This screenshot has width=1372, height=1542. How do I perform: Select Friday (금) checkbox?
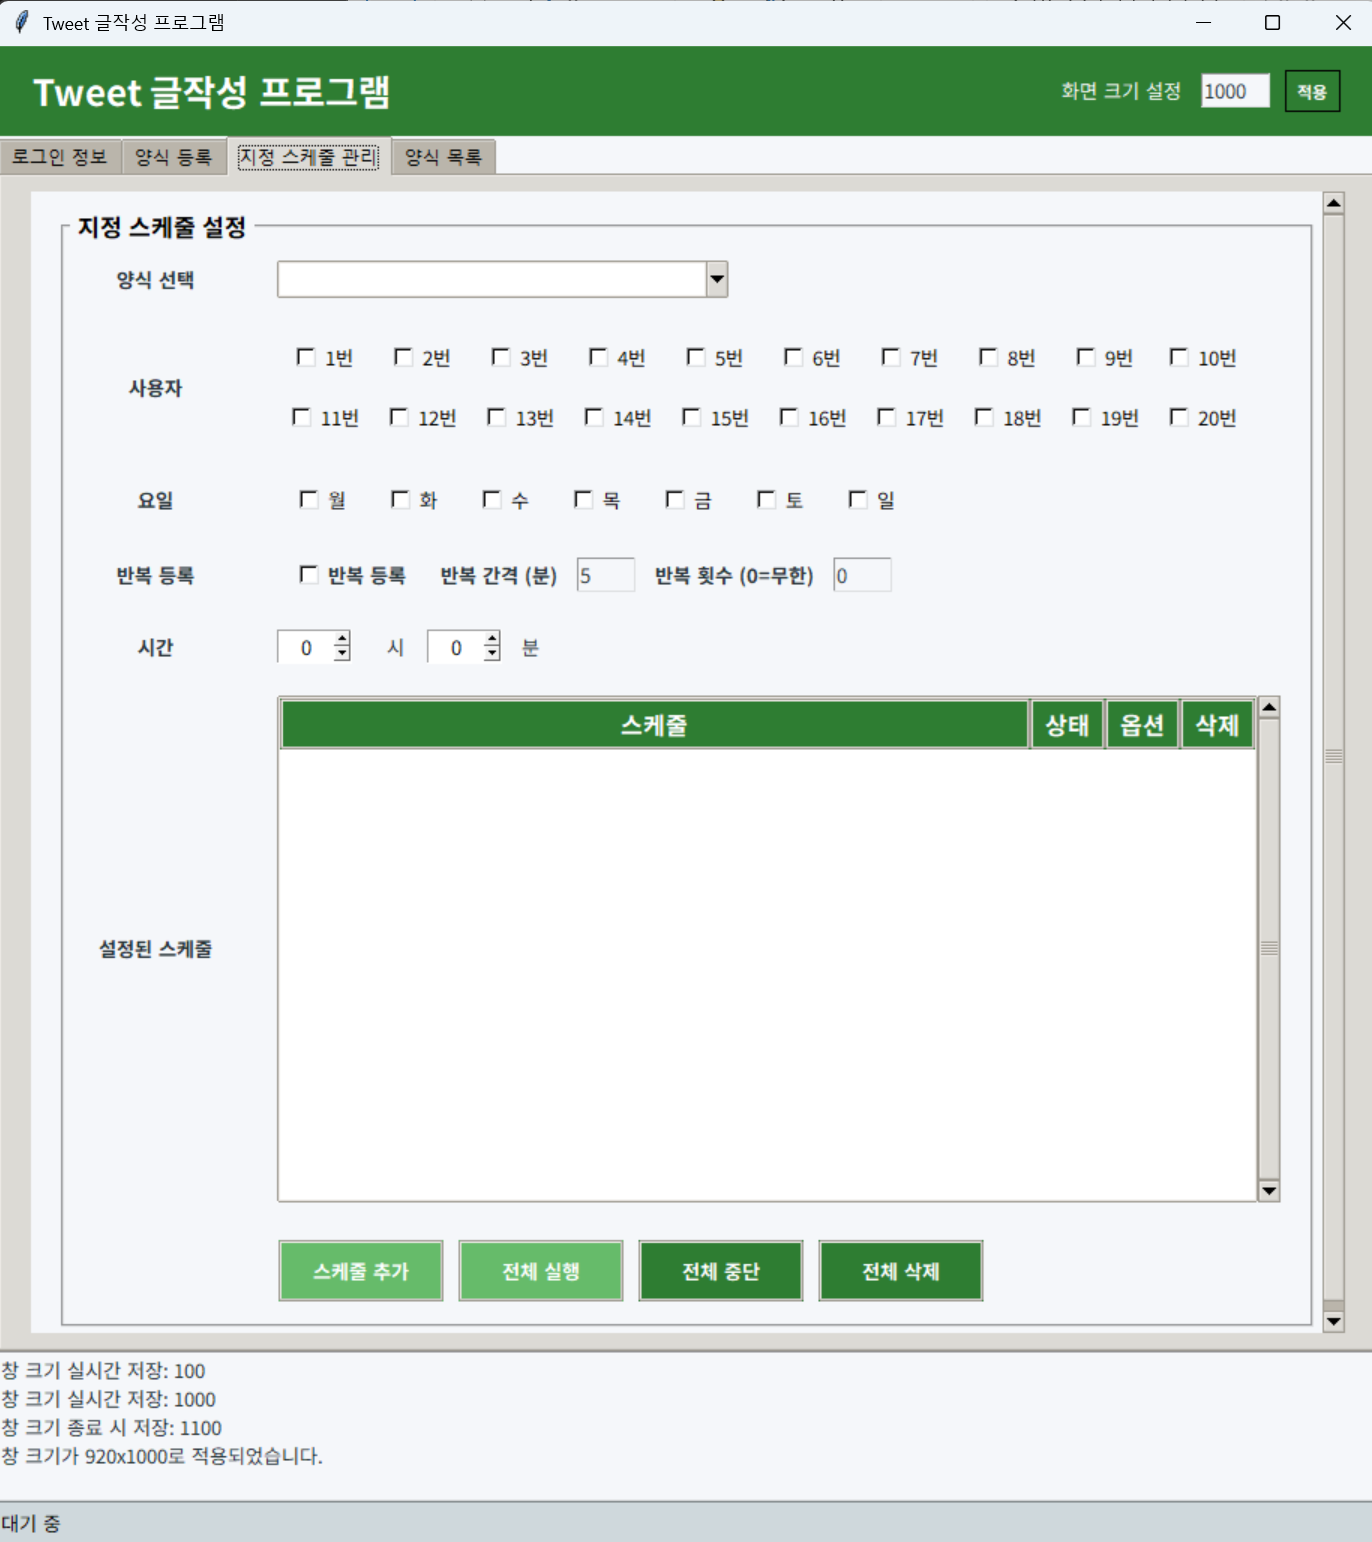[675, 499]
